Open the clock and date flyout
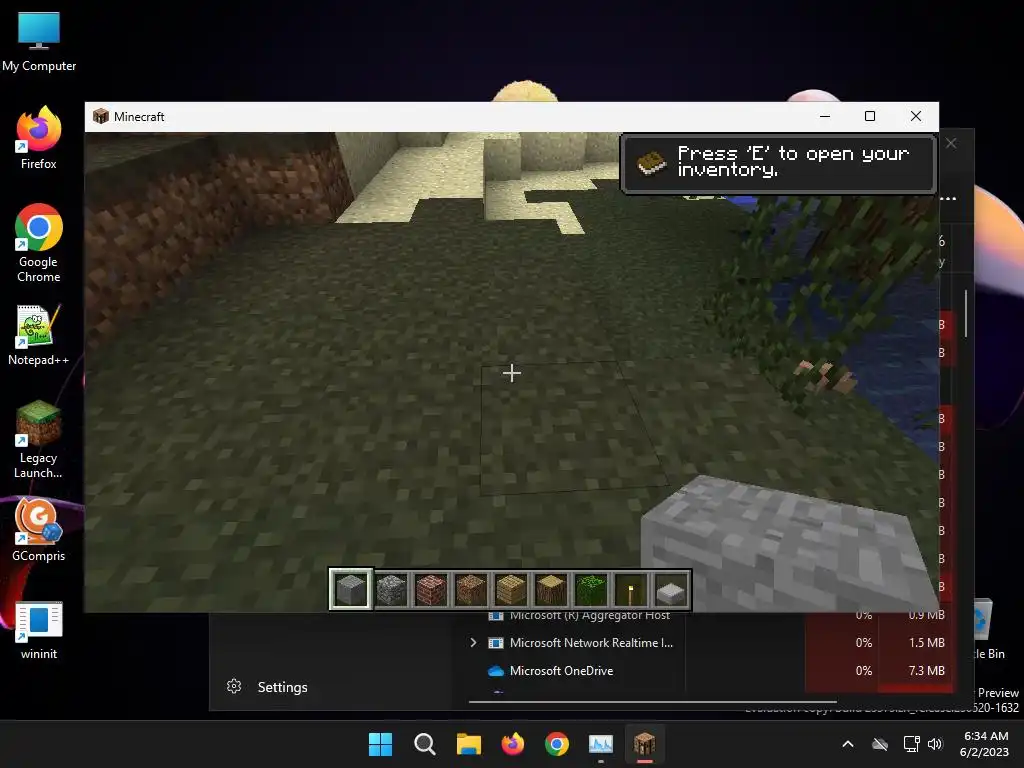 985,744
